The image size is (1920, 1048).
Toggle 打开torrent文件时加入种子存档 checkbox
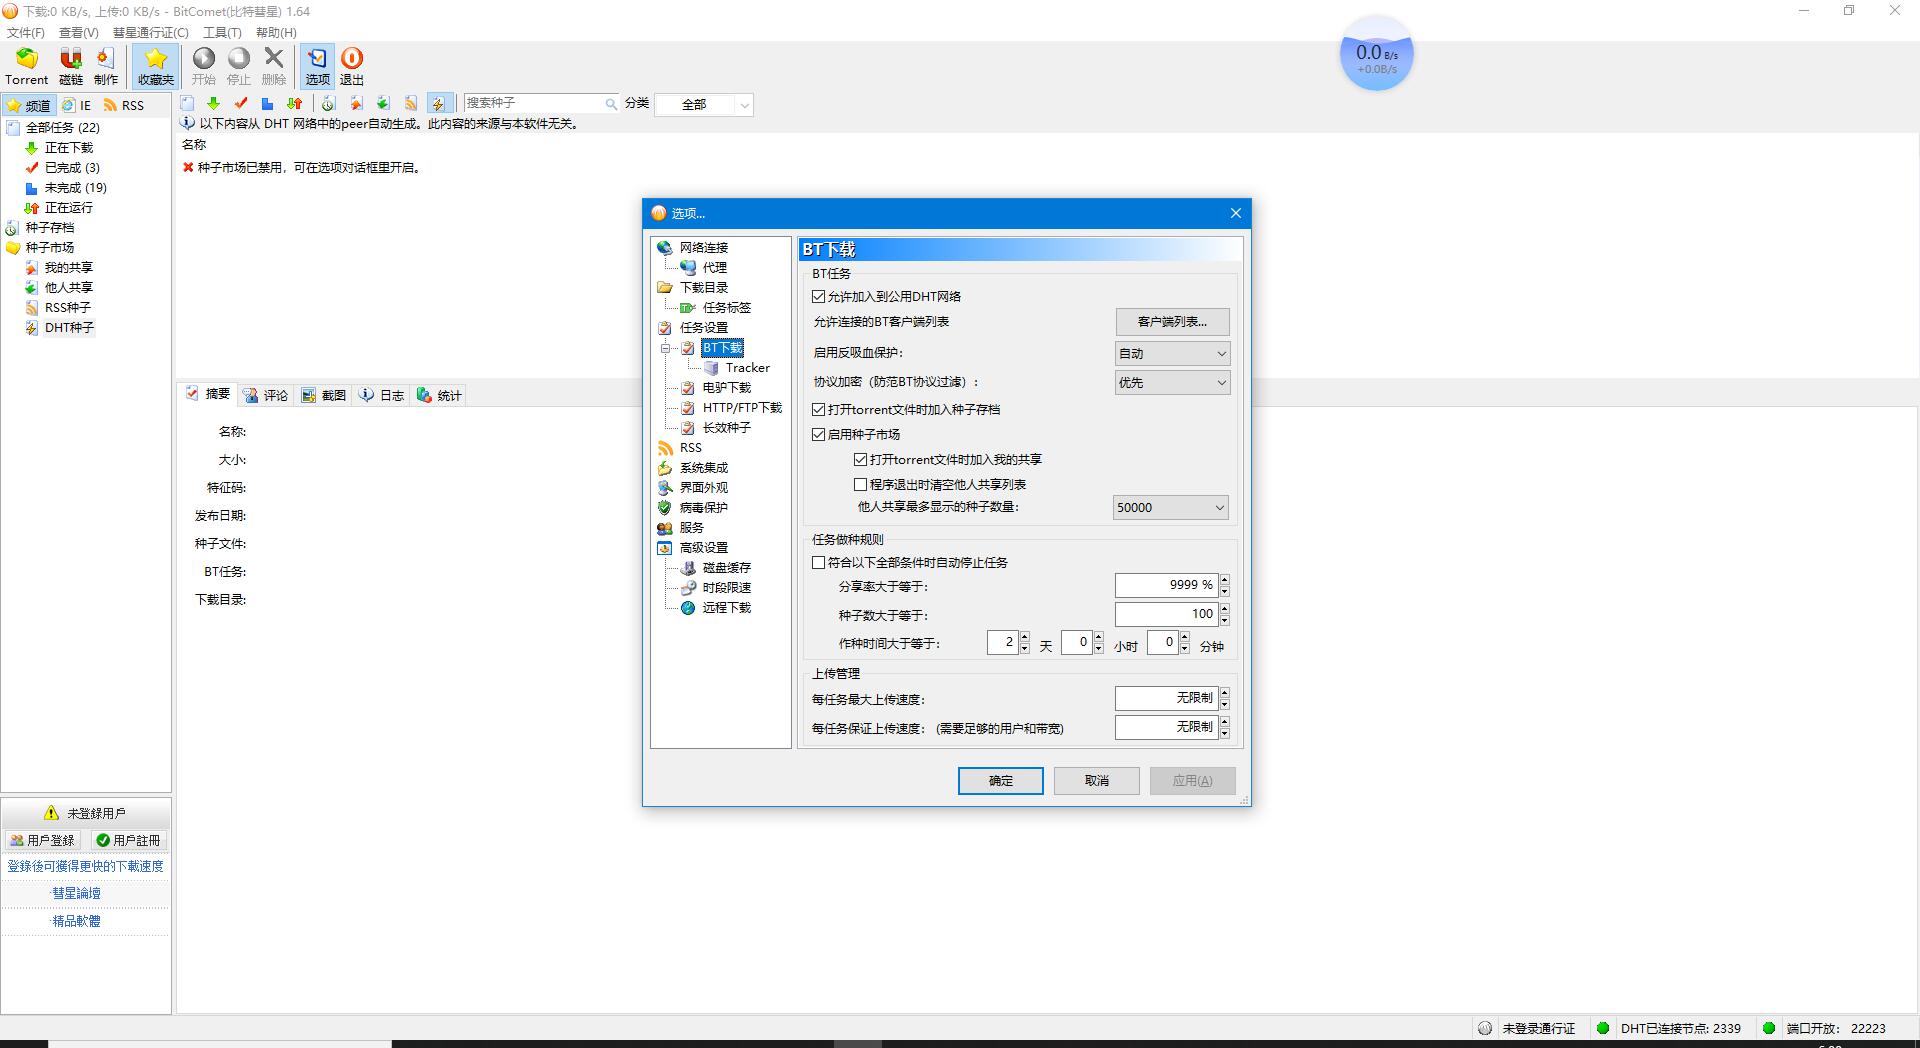(819, 409)
